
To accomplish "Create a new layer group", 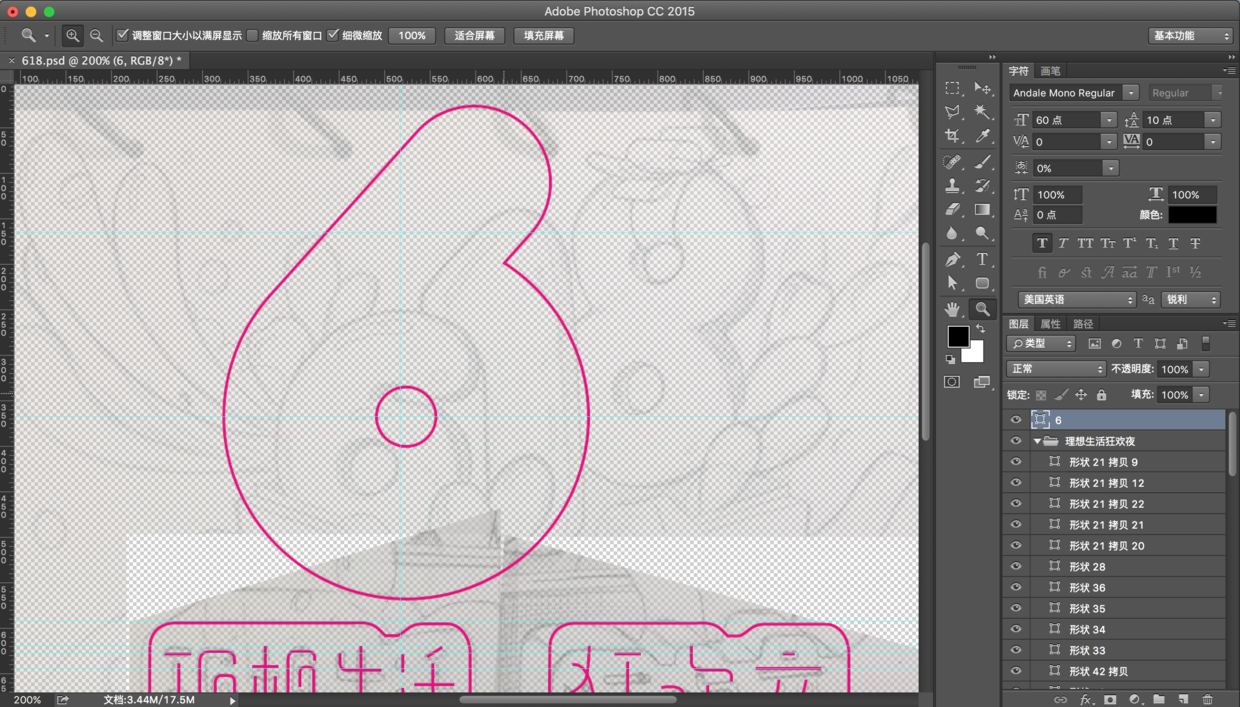I will pos(1158,700).
